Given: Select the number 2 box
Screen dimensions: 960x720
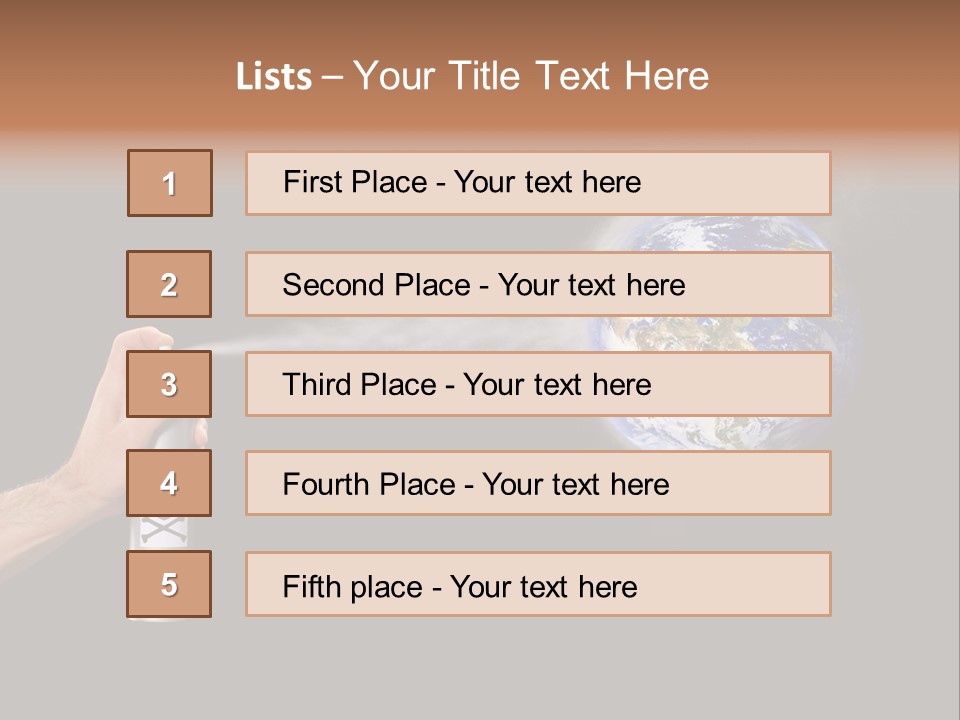Looking at the screenshot, I should [170, 284].
